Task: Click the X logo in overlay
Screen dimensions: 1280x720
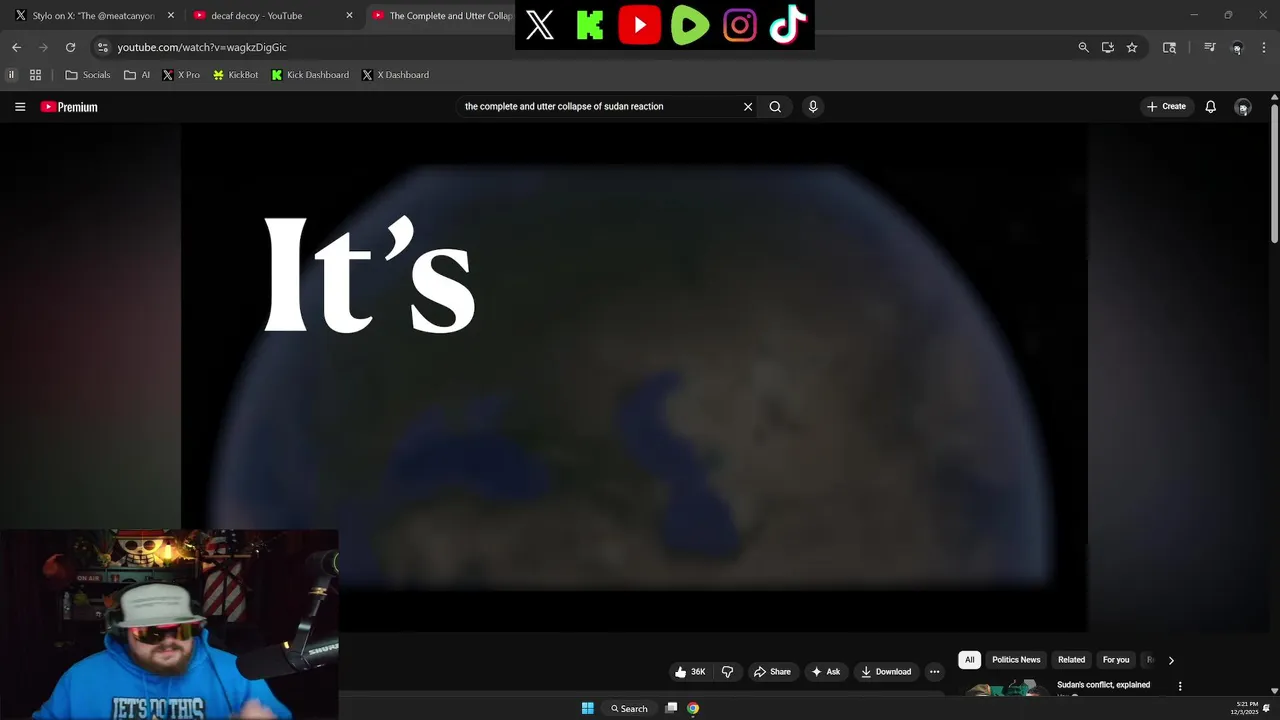Action: click(x=540, y=26)
